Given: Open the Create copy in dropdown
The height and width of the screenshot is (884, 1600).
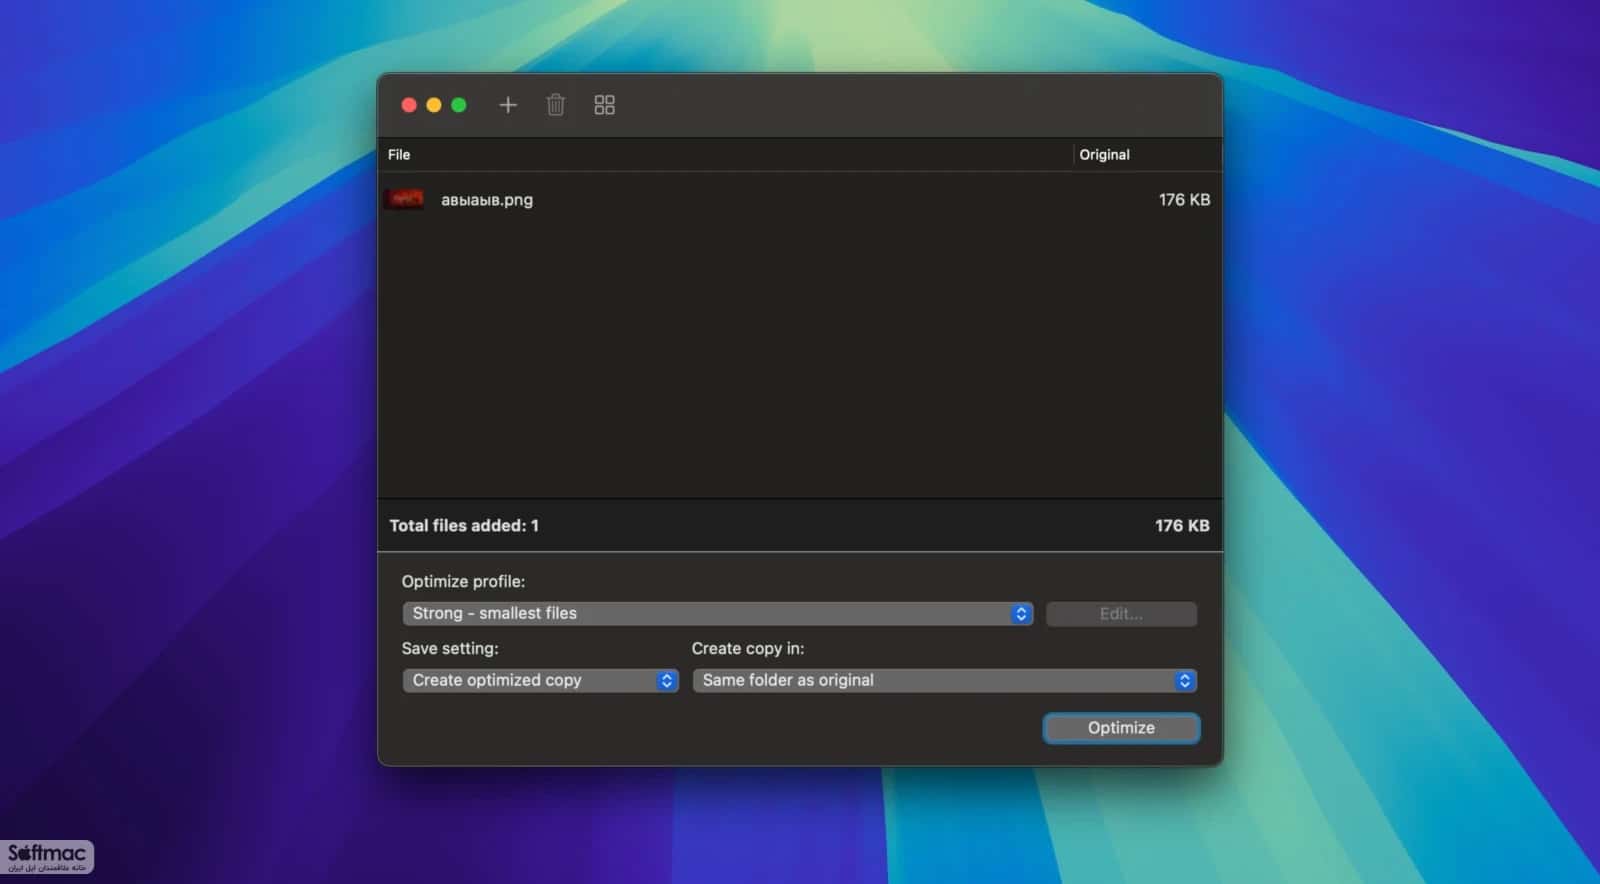Looking at the screenshot, I should pos(944,680).
